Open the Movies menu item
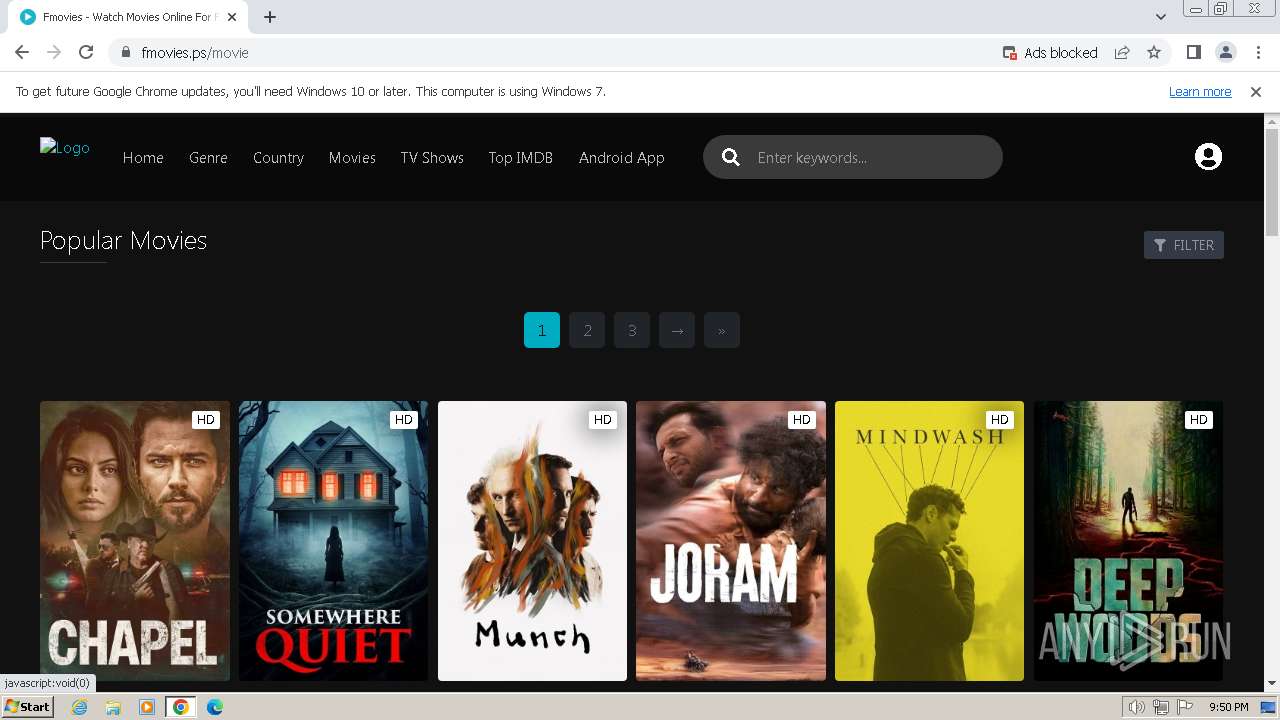1280x720 pixels. 352,158
